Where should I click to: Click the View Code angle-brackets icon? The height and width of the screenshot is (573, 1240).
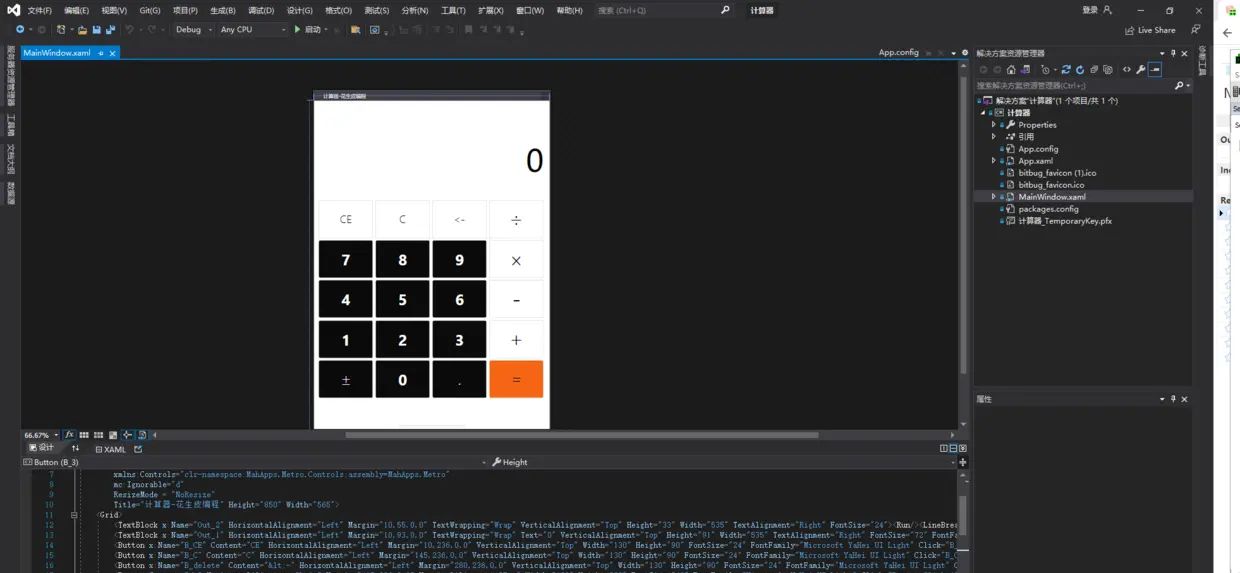click(1126, 70)
